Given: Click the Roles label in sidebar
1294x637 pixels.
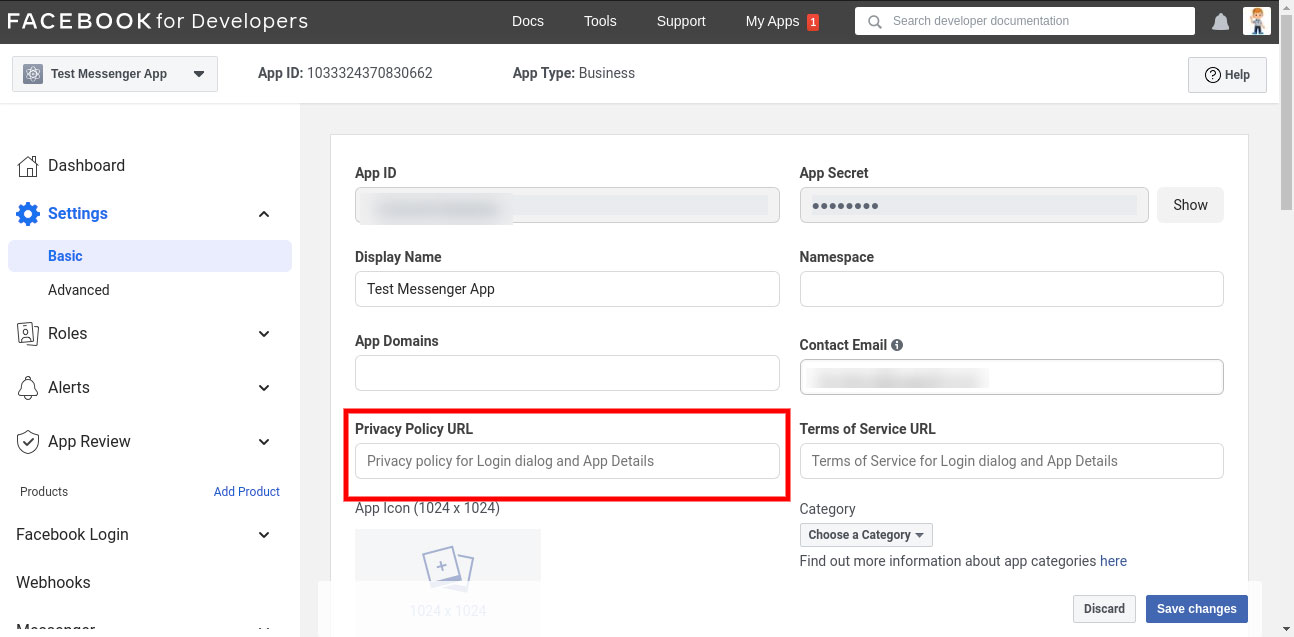Looking at the screenshot, I should pyautogui.click(x=68, y=334).
